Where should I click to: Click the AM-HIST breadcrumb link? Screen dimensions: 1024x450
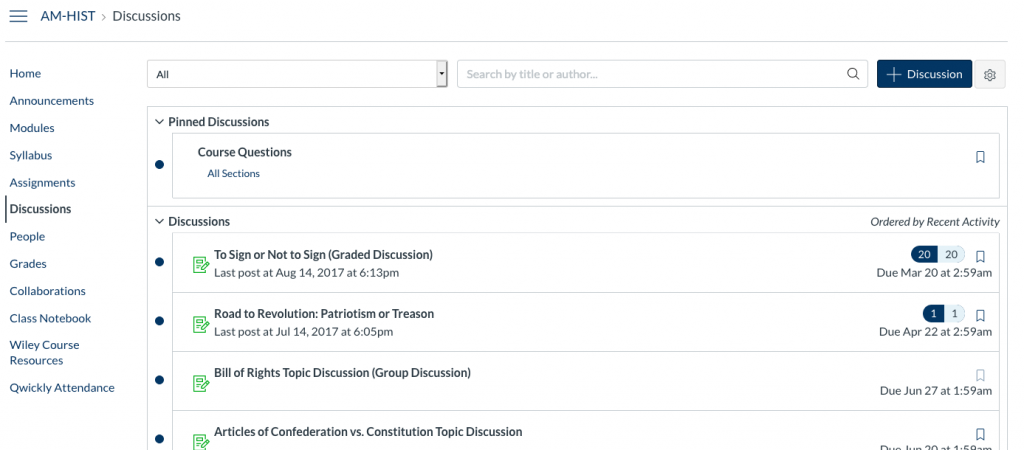(x=68, y=16)
